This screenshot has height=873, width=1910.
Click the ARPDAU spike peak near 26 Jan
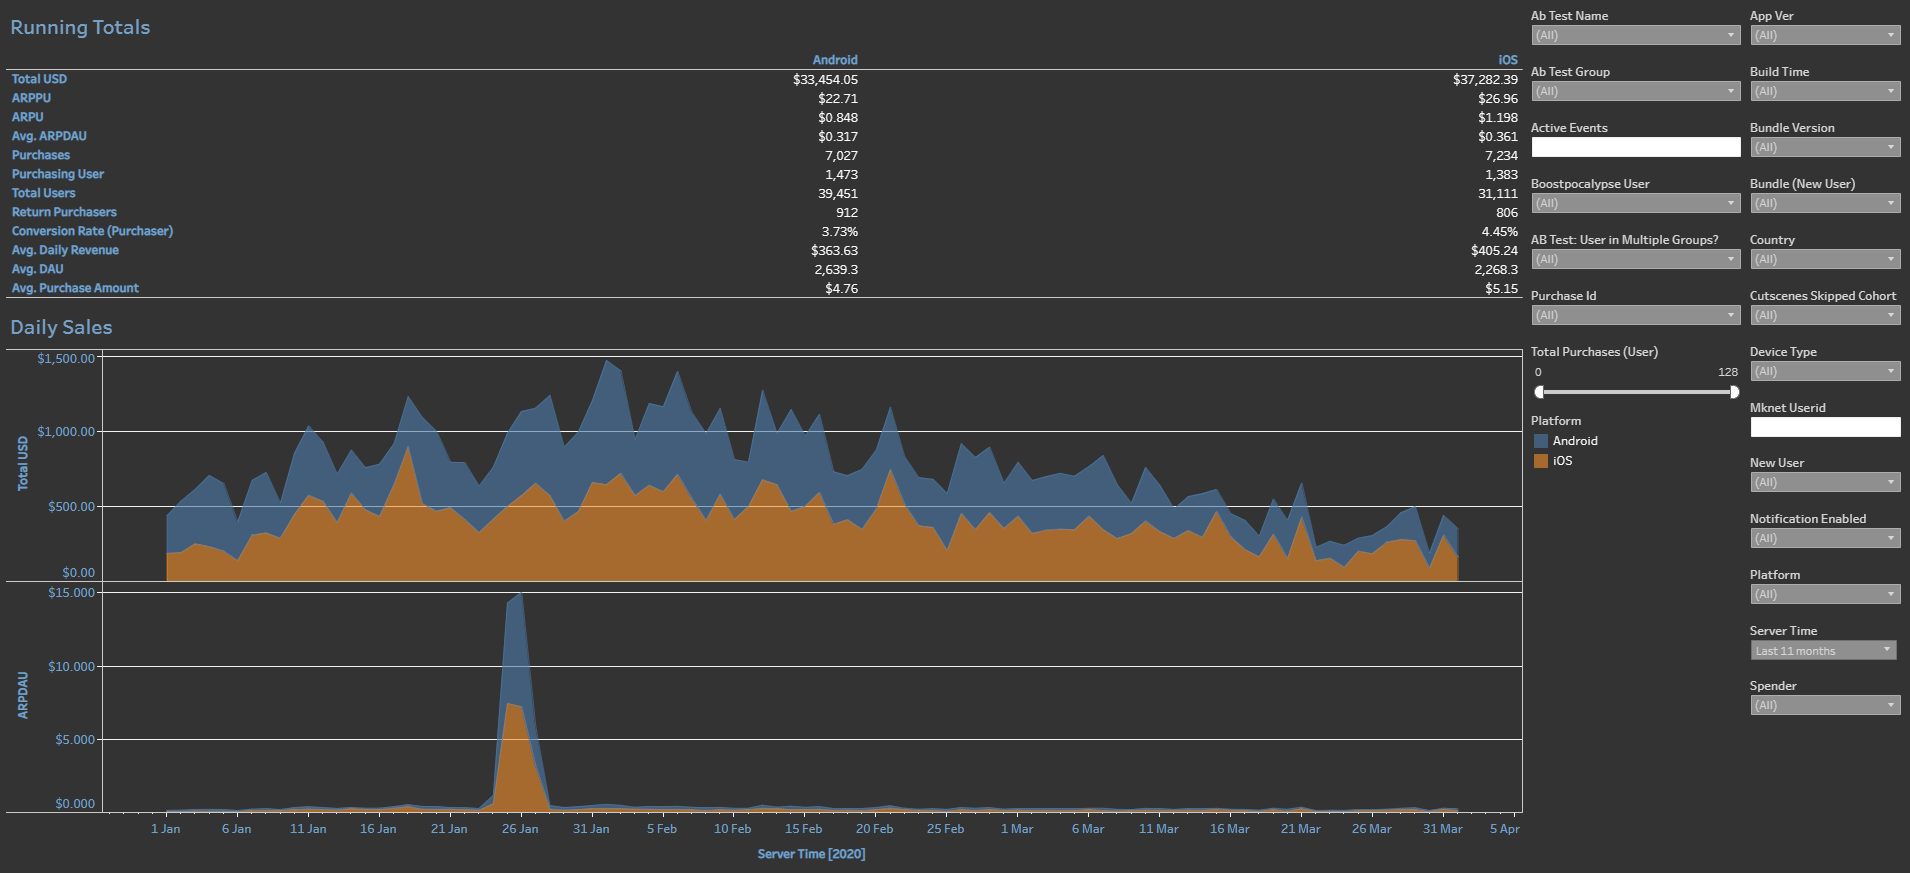pyautogui.click(x=520, y=594)
